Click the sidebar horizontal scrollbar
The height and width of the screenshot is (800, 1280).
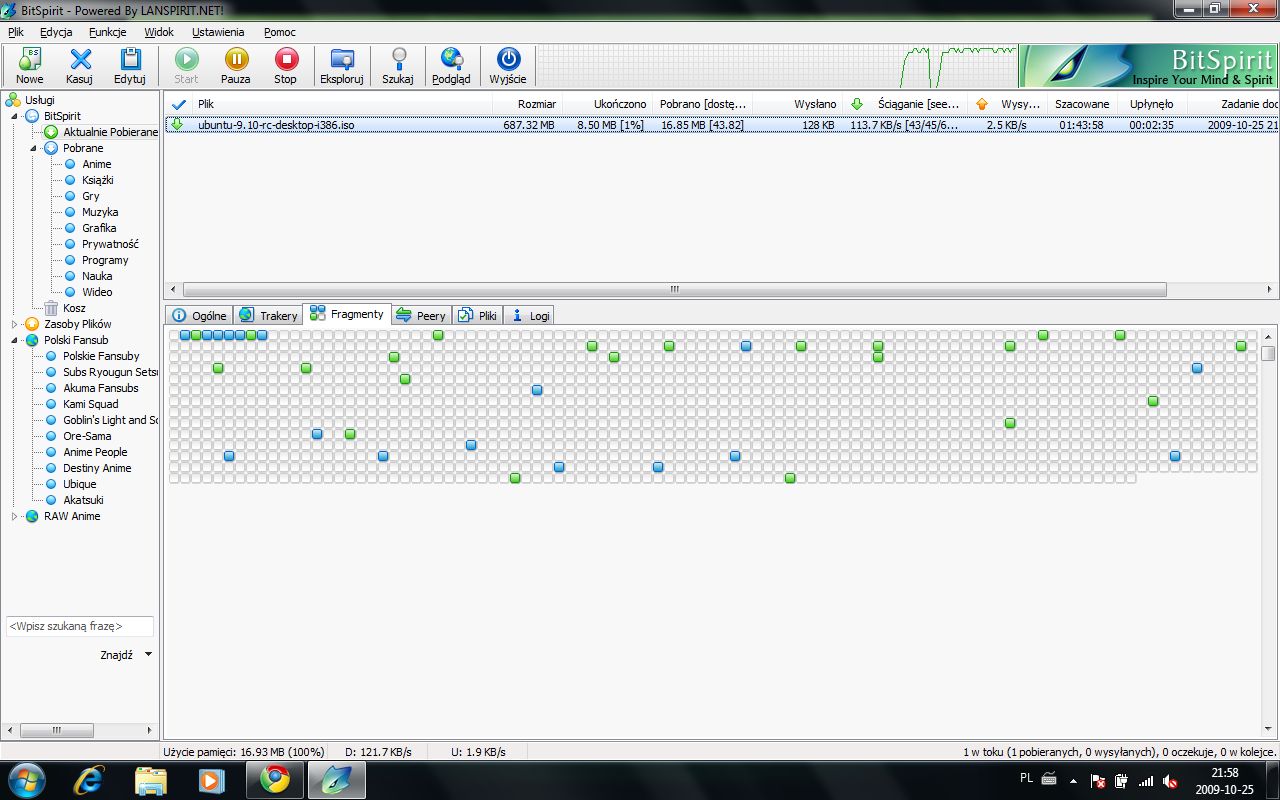tap(55, 731)
